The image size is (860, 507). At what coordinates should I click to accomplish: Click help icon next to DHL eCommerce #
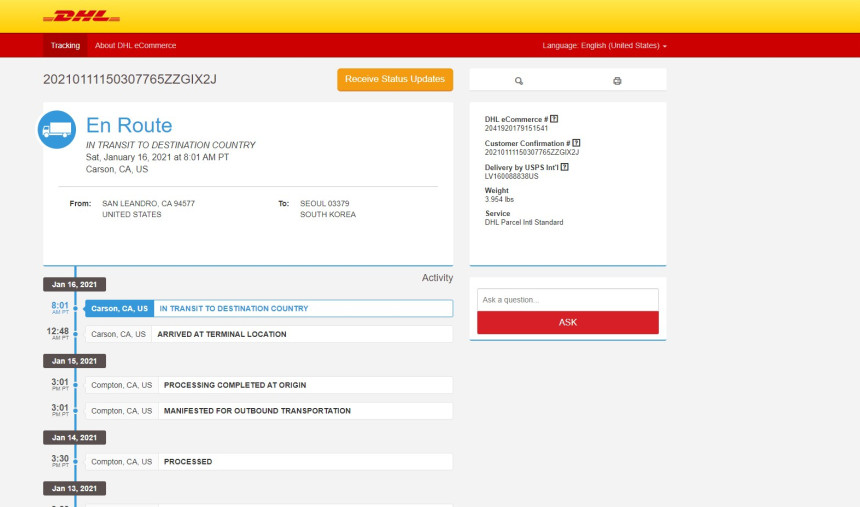coord(555,119)
